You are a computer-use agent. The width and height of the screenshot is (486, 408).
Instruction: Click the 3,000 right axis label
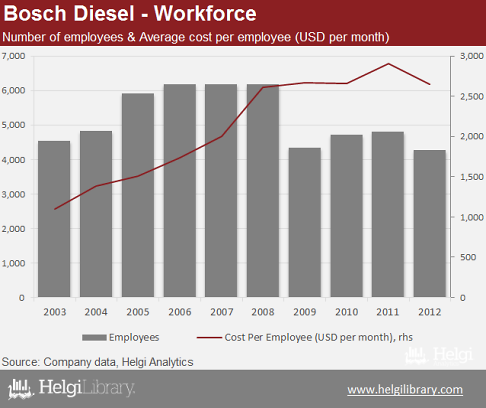tap(472, 56)
